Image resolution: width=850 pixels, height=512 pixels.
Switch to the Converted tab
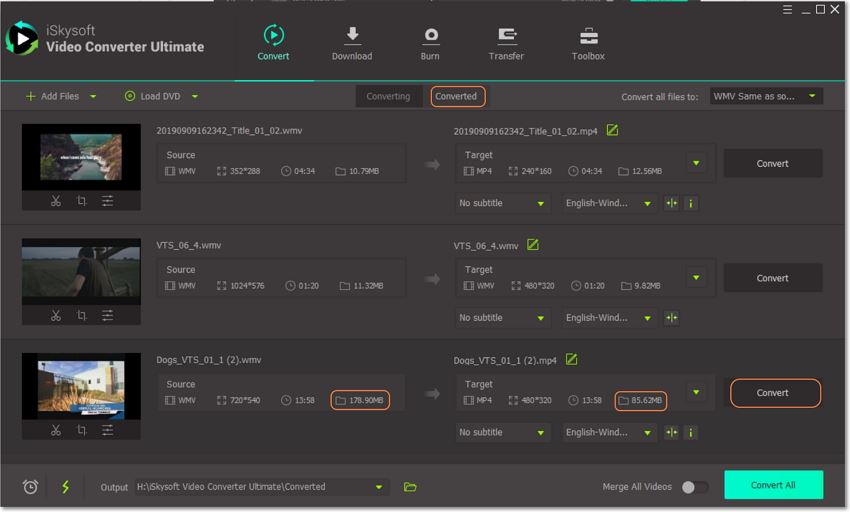tap(456, 97)
